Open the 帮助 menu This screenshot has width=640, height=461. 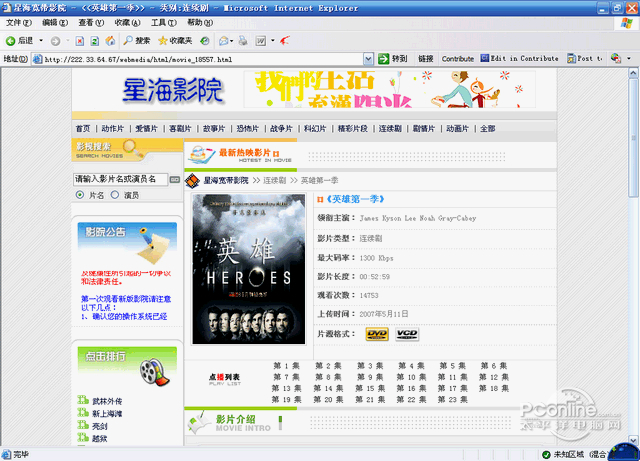click(x=200, y=22)
